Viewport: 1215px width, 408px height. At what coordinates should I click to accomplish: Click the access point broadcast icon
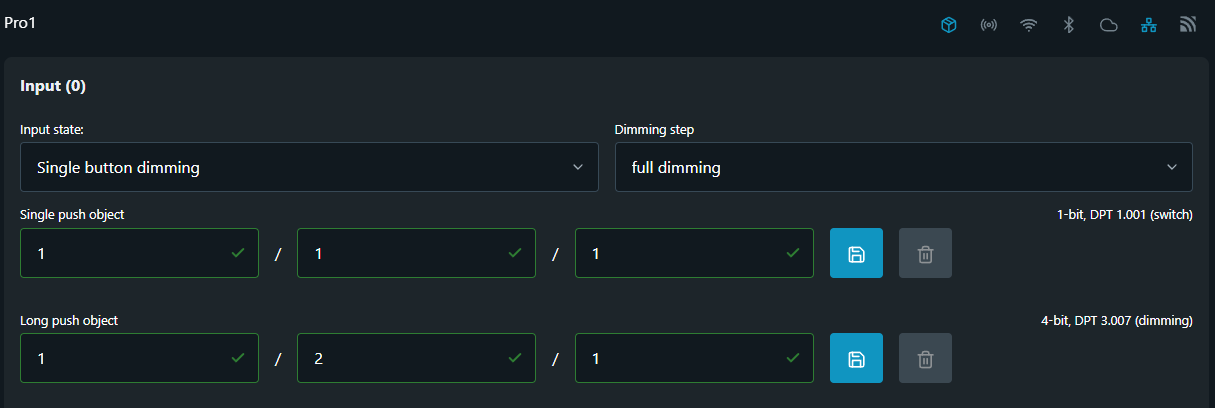(989, 25)
